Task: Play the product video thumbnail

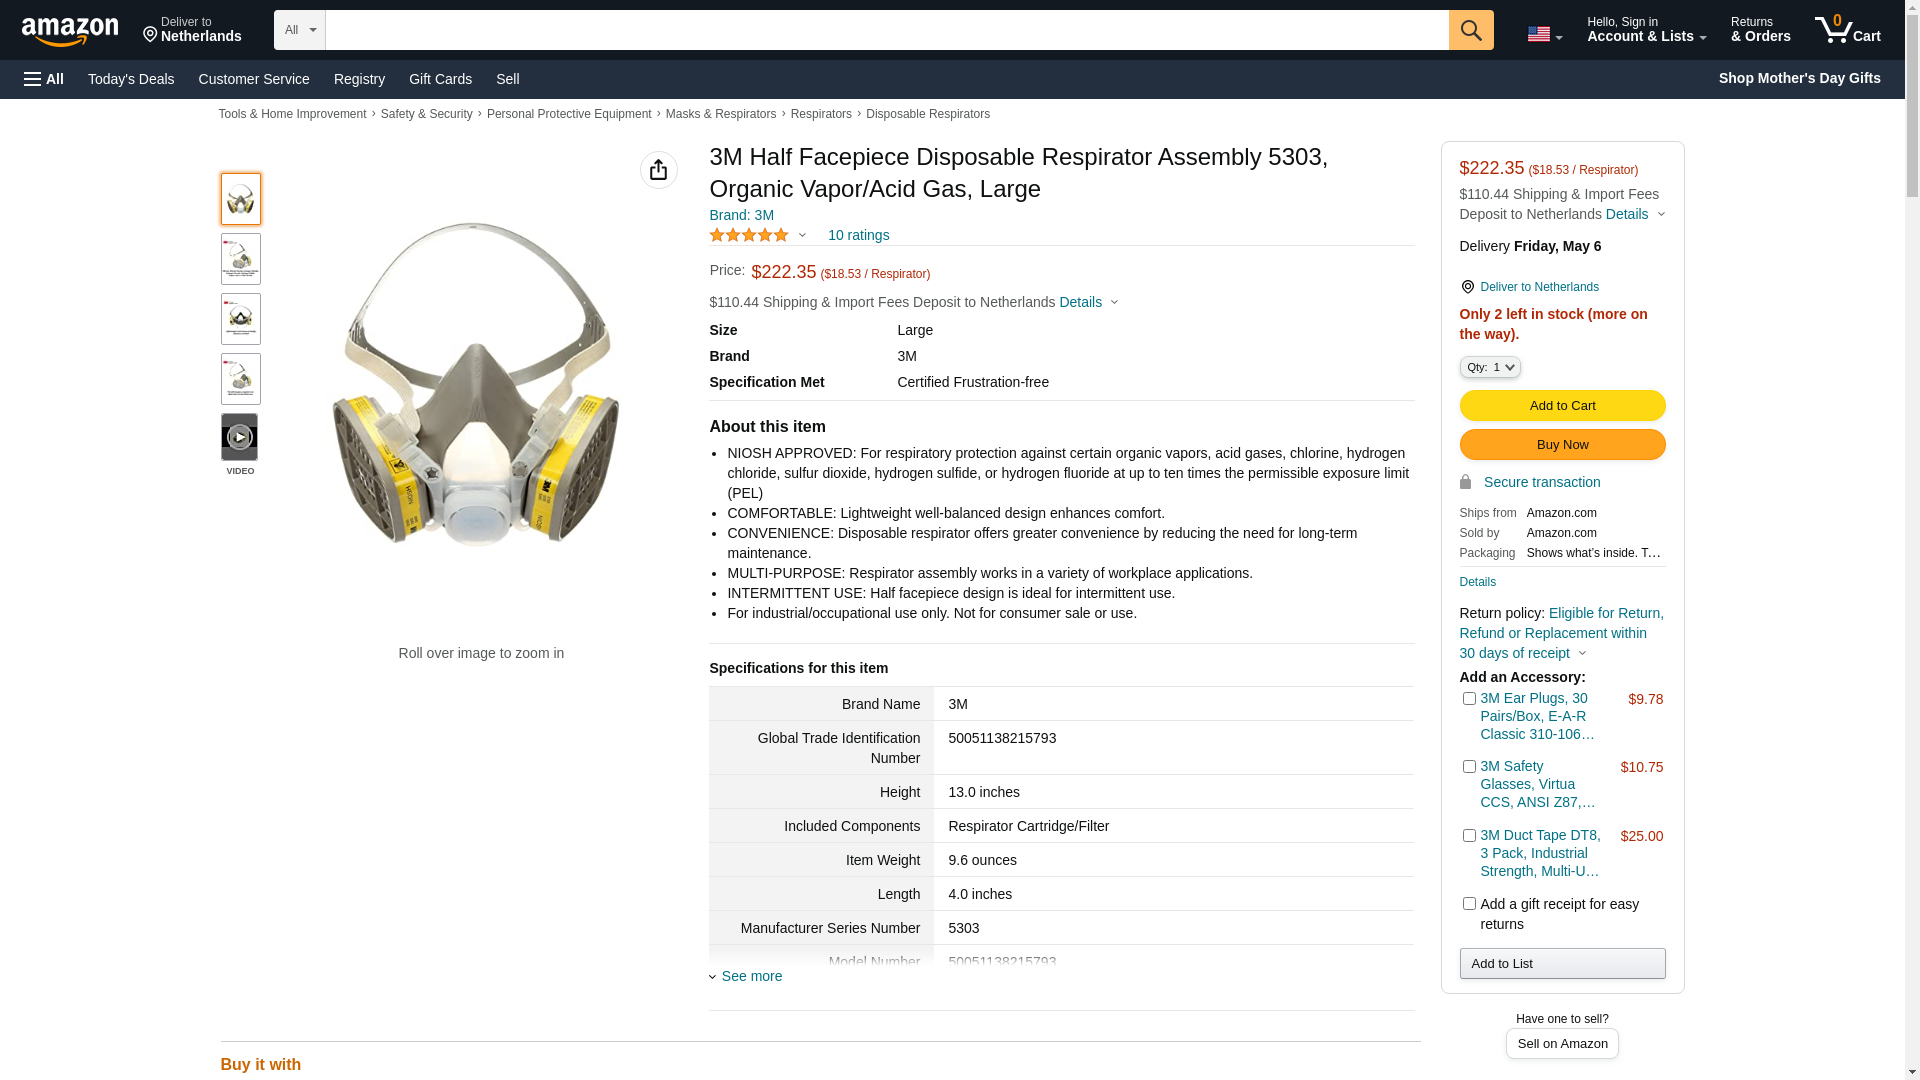Action: click(x=240, y=437)
